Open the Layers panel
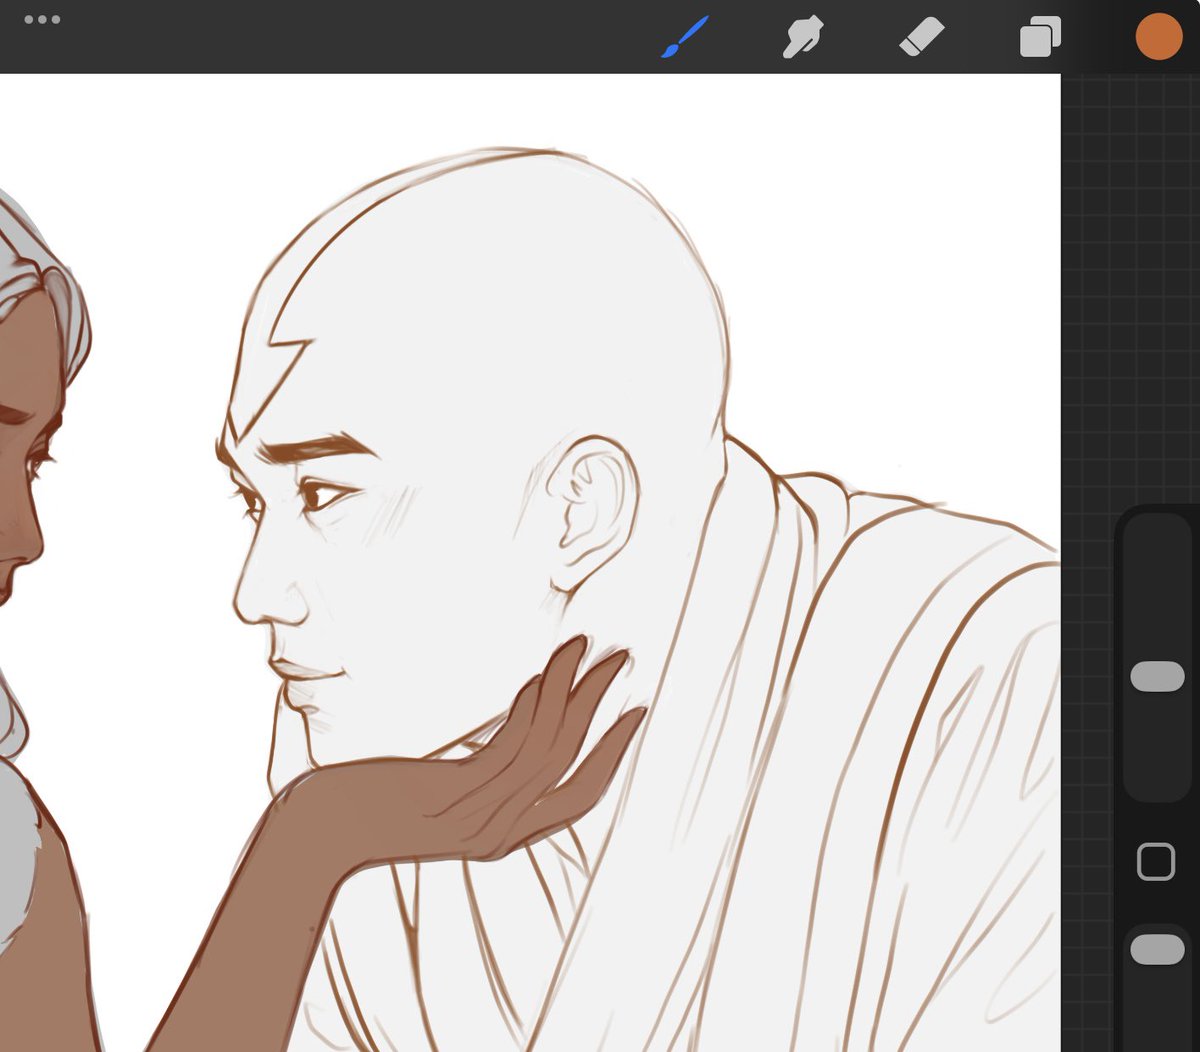The image size is (1200, 1052). pyautogui.click(x=1040, y=38)
